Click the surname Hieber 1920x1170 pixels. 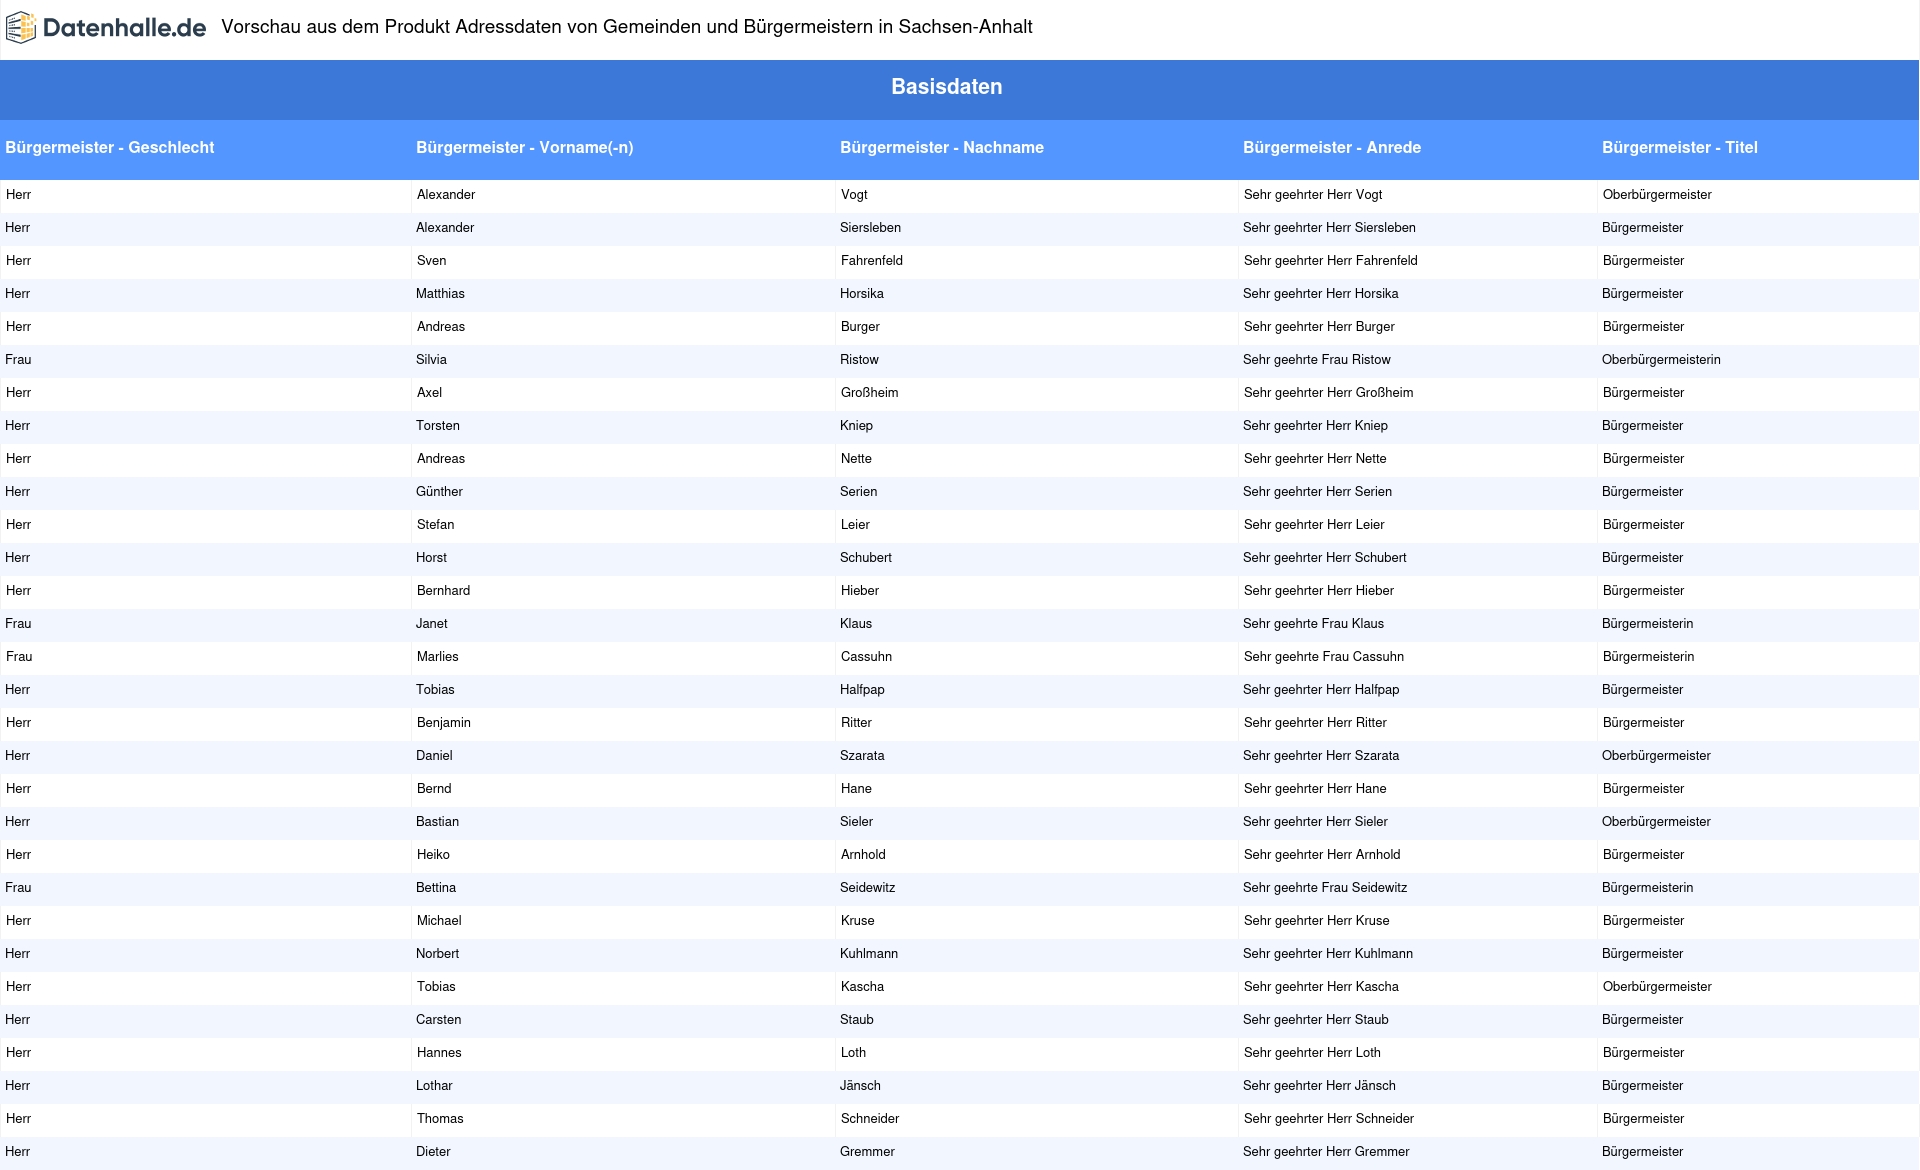pyautogui.click(x=860, y=591)
